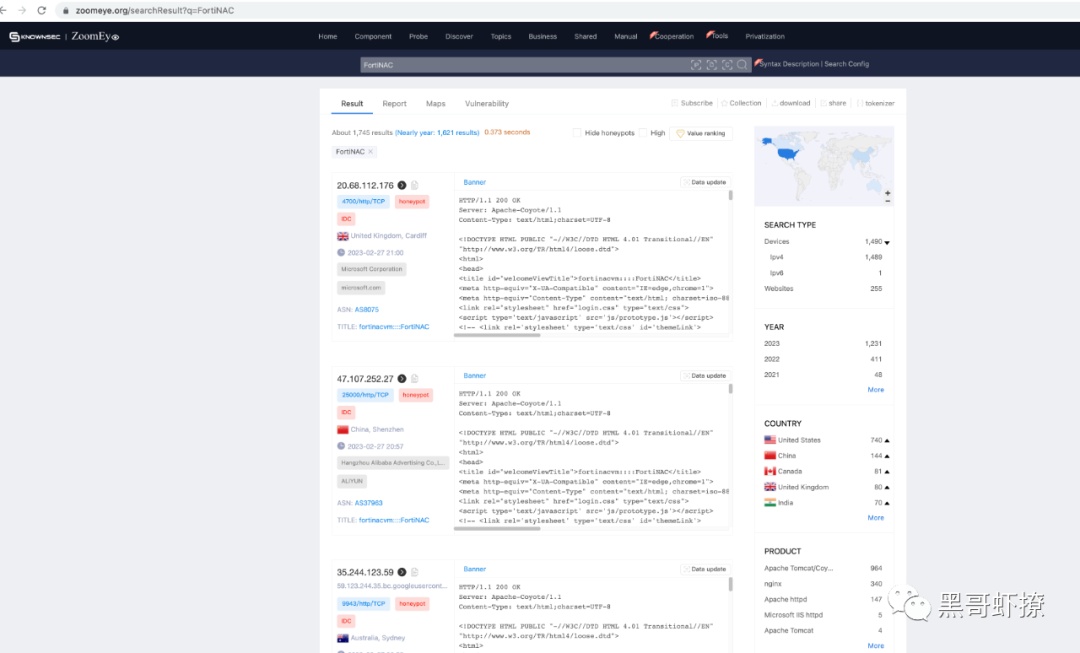Switch to the Result tab
The width and height of the screenshot is (1080, 653).
tap(352, 103)
